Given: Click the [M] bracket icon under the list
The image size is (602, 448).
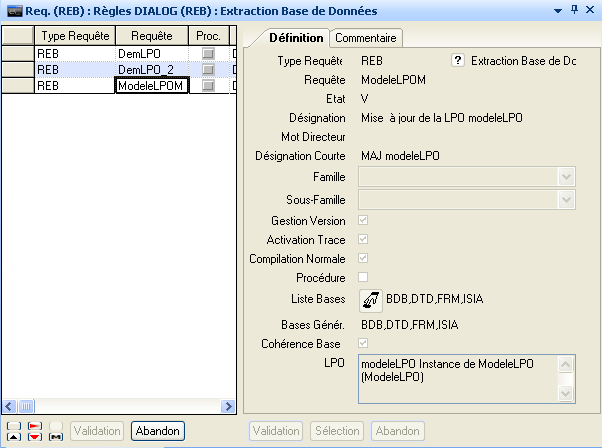Looking at the screenshot, I should pos(56,436).
